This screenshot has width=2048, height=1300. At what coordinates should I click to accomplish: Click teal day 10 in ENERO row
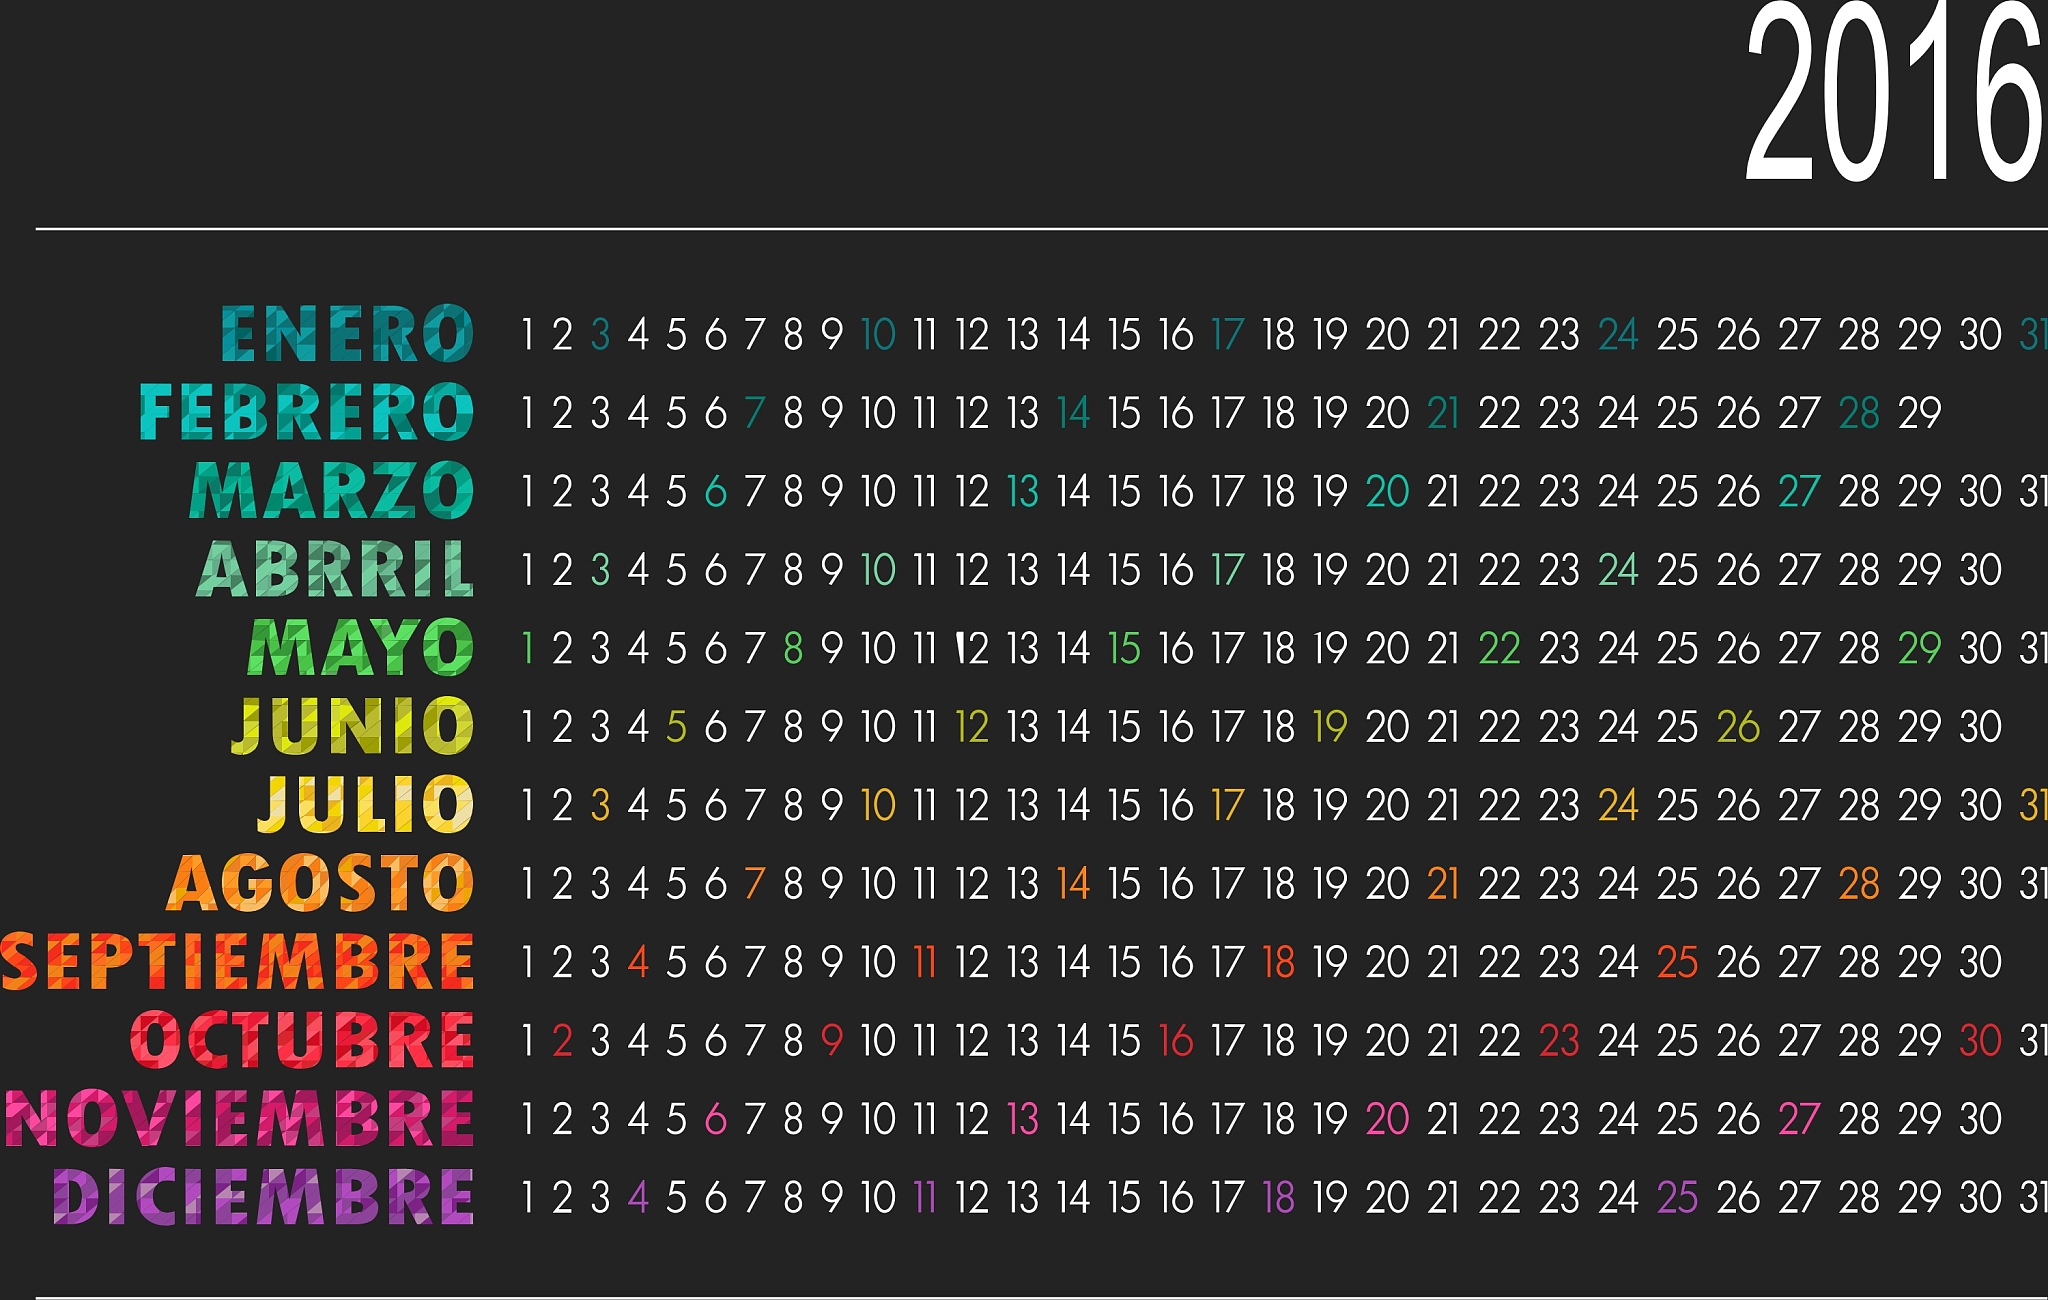point(878,335)
